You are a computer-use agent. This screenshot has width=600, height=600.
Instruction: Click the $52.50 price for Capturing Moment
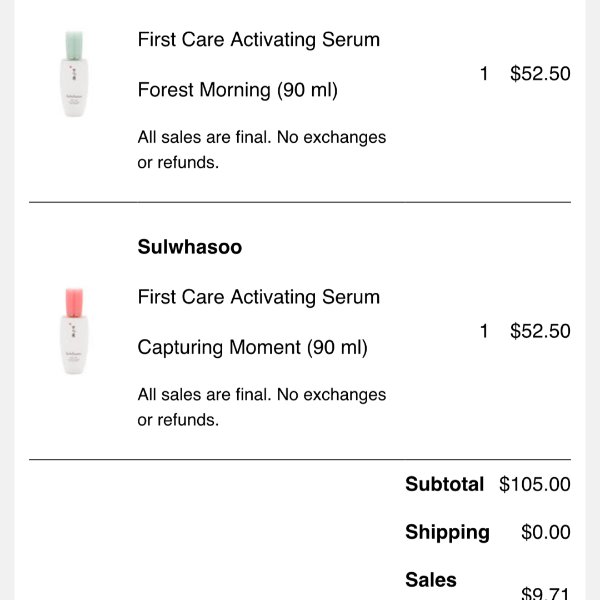(540, 331)
